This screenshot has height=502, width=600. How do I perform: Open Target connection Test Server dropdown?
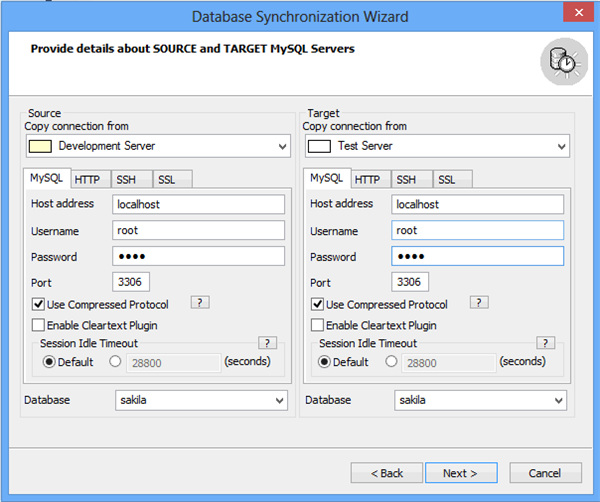pyautogui.click(x=561, y=147)
